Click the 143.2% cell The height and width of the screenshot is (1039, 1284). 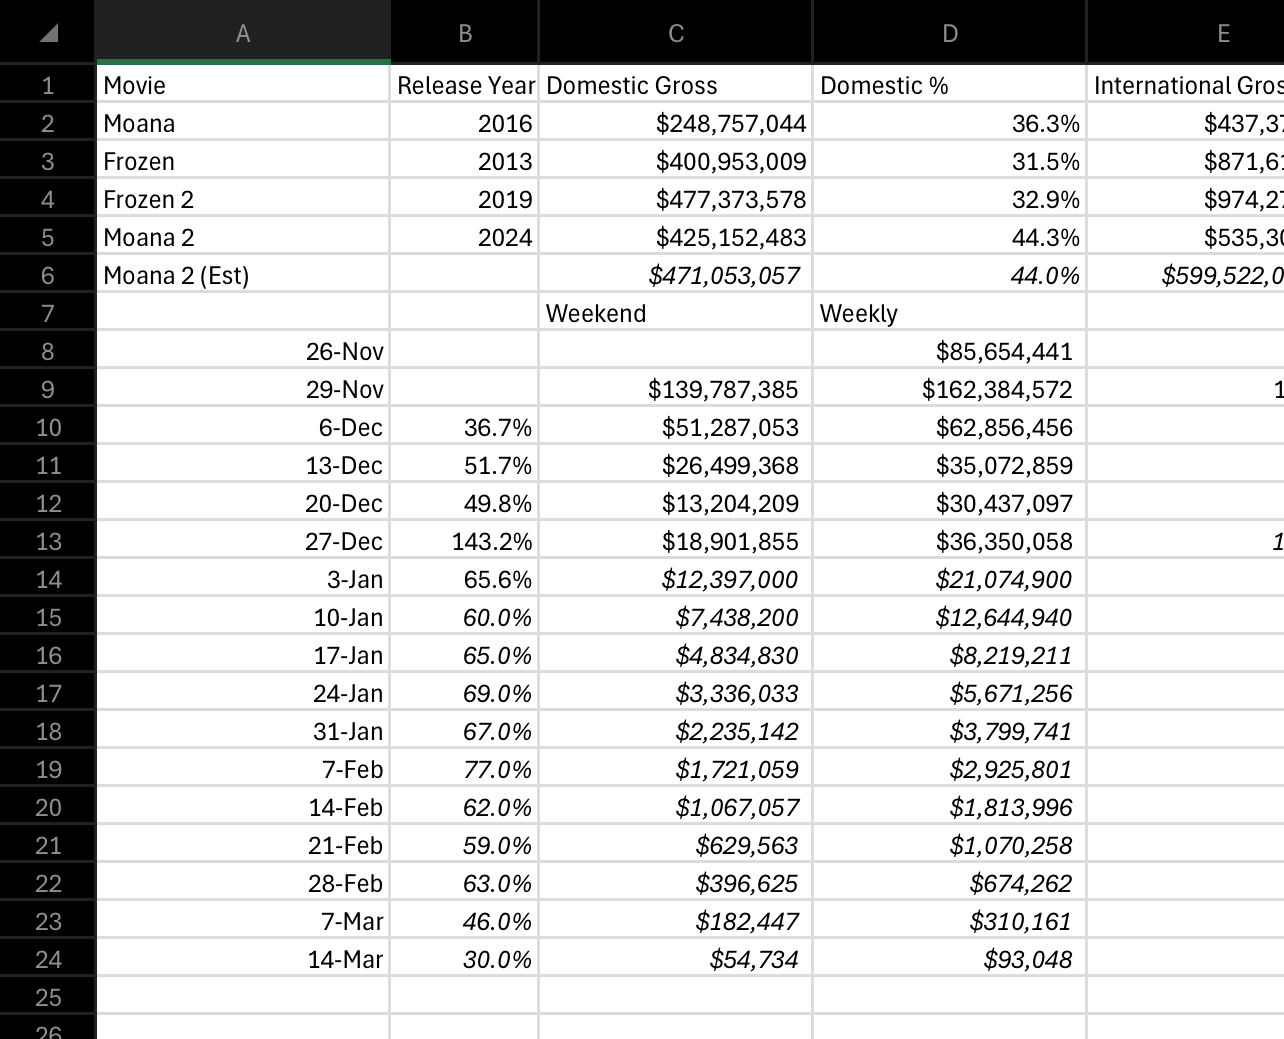coord(465,541)
